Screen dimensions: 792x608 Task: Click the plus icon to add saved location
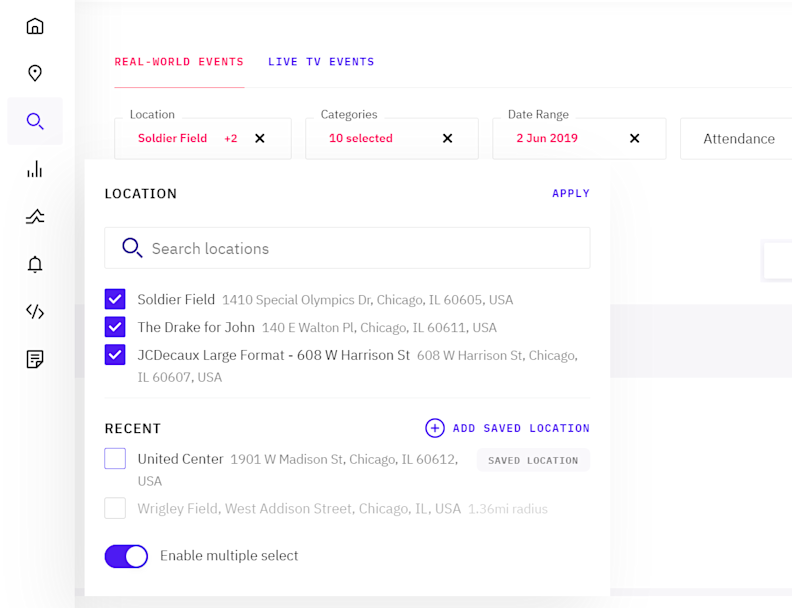[x=434, y=428]
